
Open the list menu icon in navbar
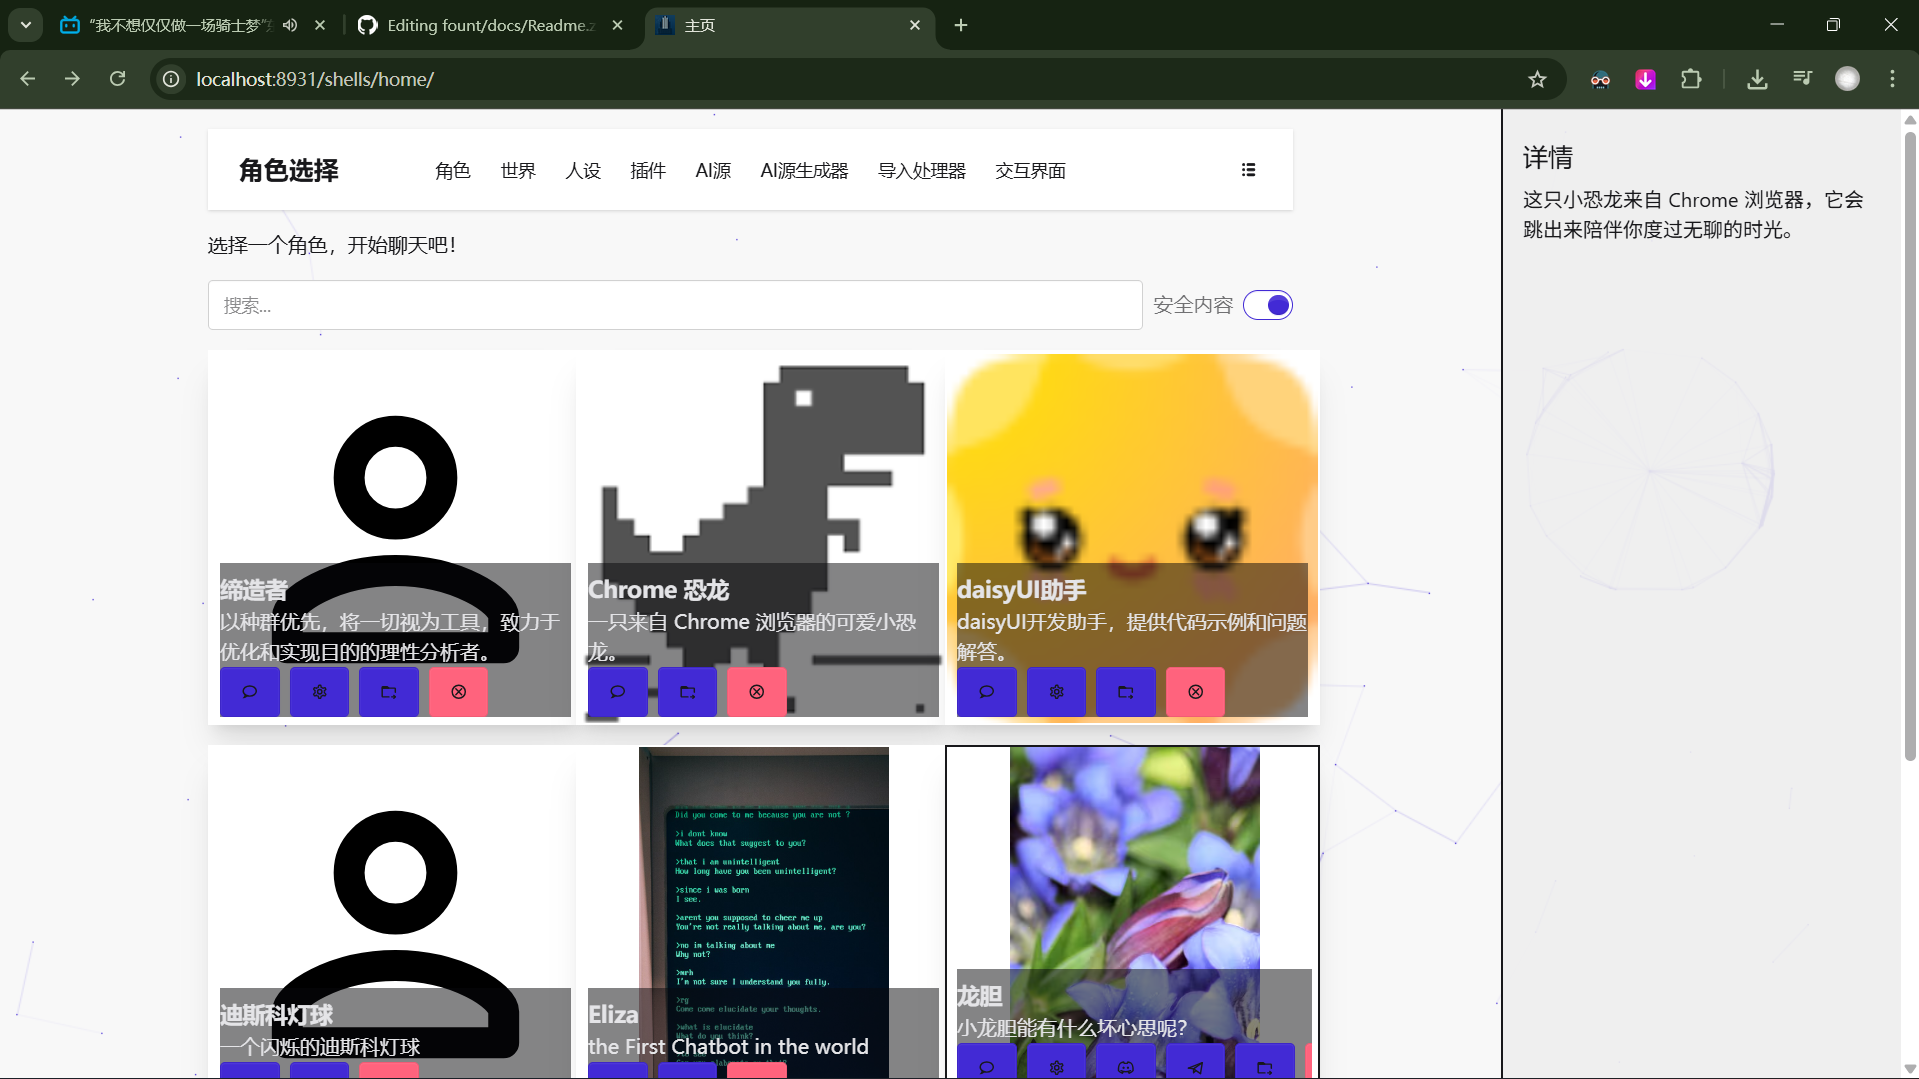(1248, 170)
